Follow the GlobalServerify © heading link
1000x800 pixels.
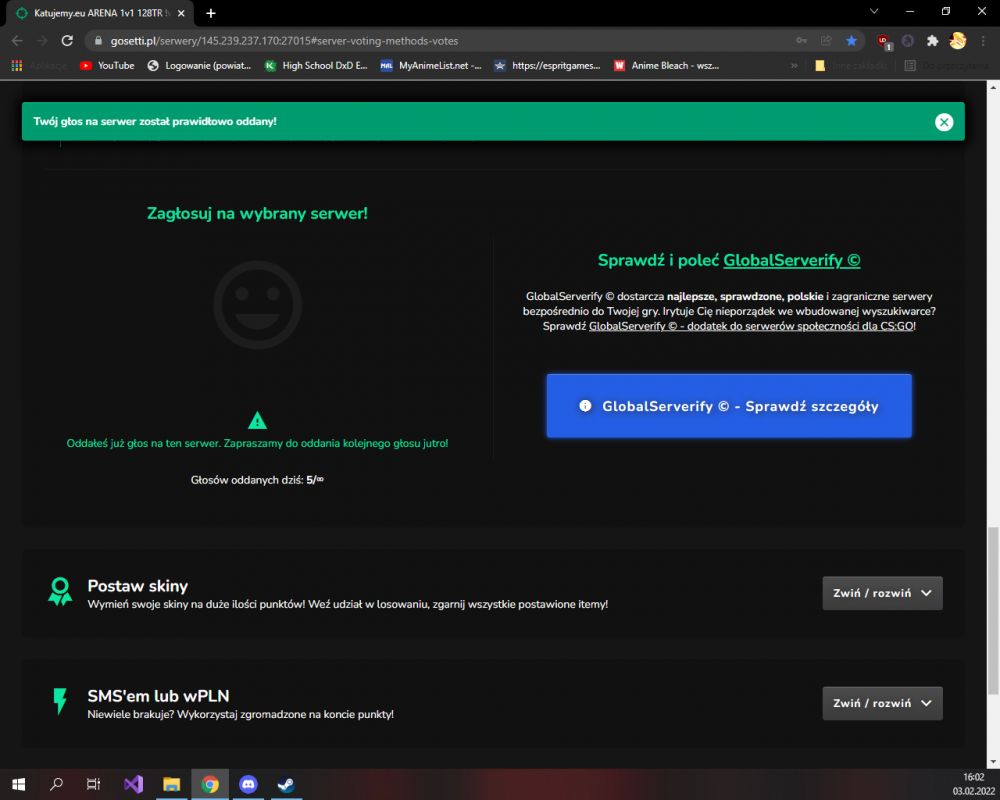point(791,260)
